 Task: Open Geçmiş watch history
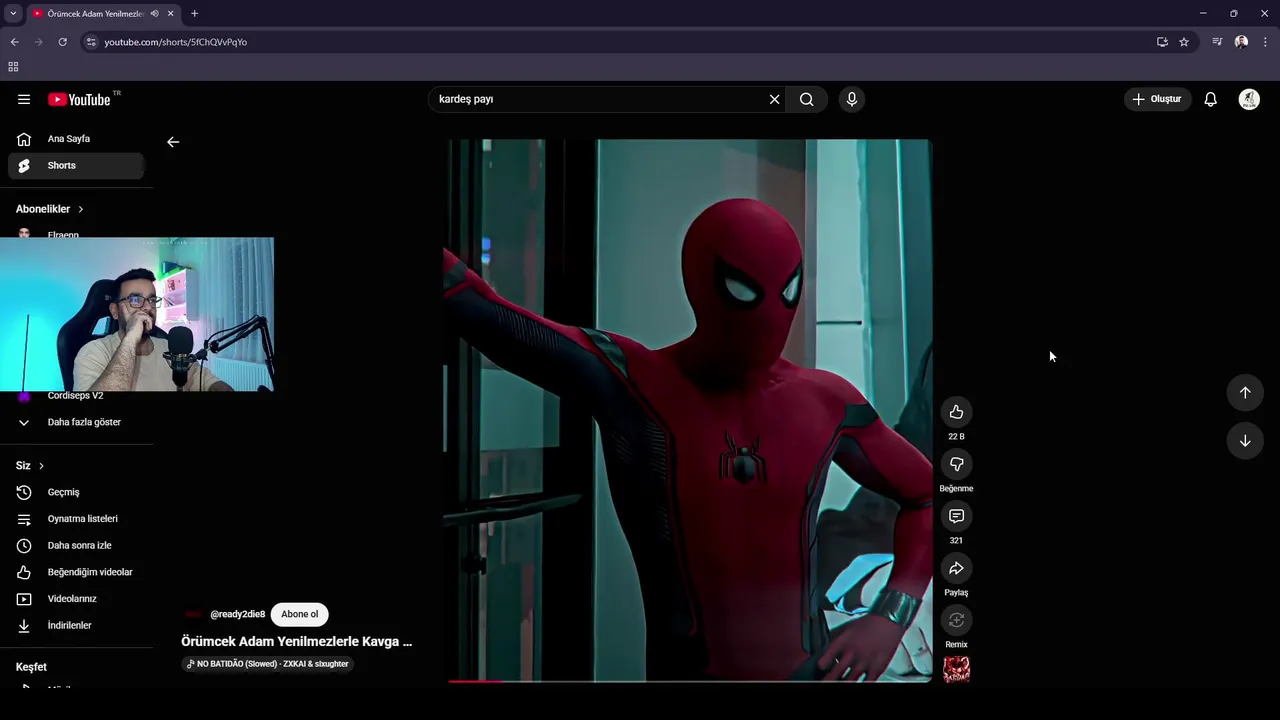tap(76, 492)
